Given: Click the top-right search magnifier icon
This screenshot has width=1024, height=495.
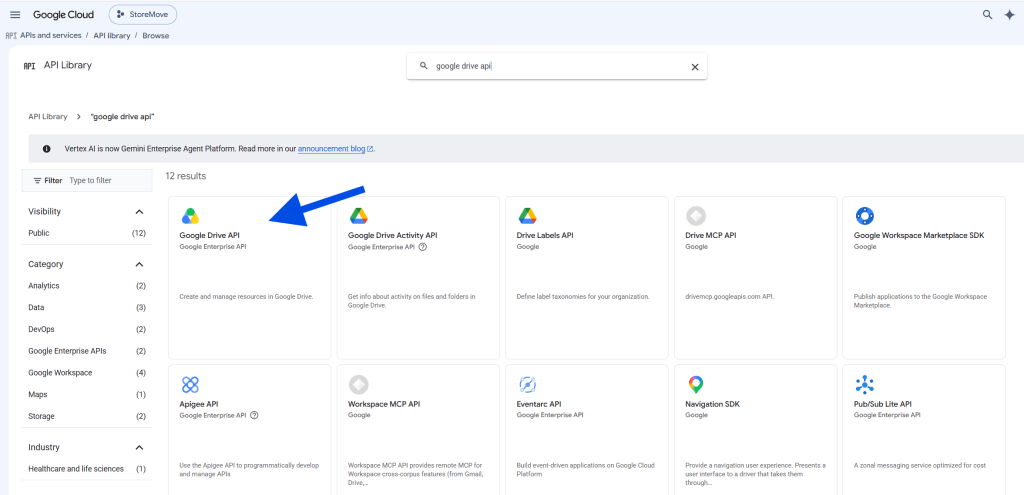Looking at the screenshot, I should coord(987,14).
